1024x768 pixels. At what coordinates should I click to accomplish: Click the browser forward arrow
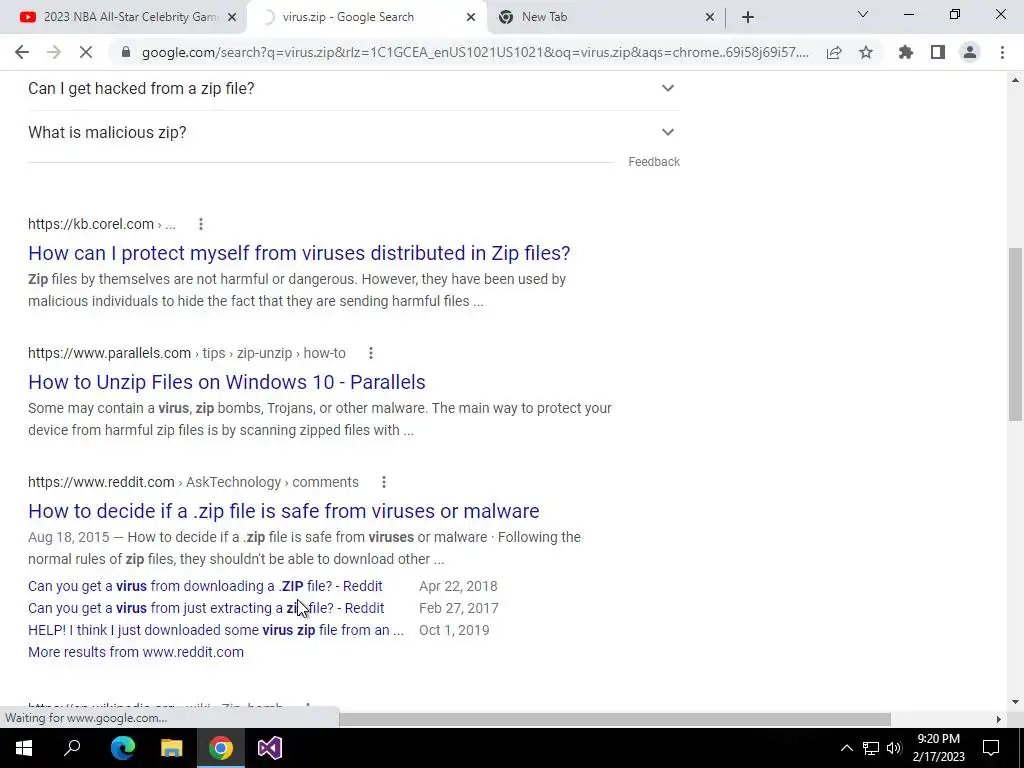(x=54, y=52)
